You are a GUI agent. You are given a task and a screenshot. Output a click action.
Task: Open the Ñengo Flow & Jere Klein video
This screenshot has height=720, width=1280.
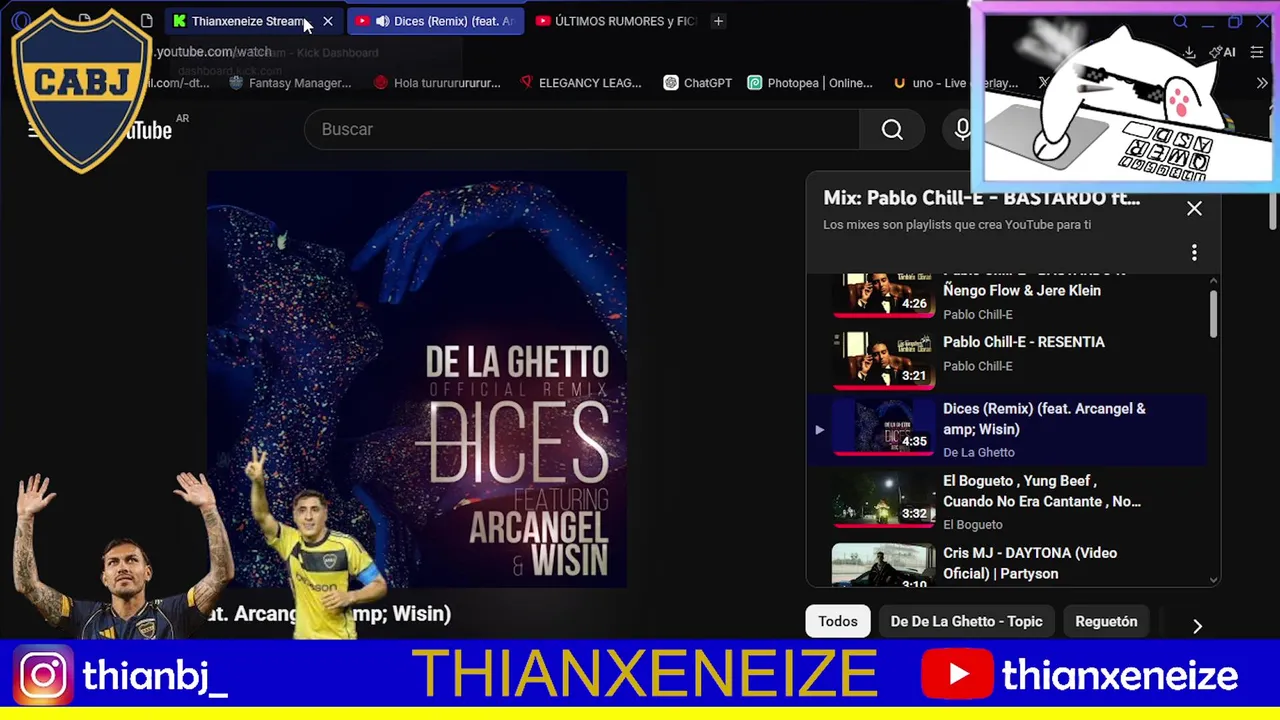click(1022, 290)
